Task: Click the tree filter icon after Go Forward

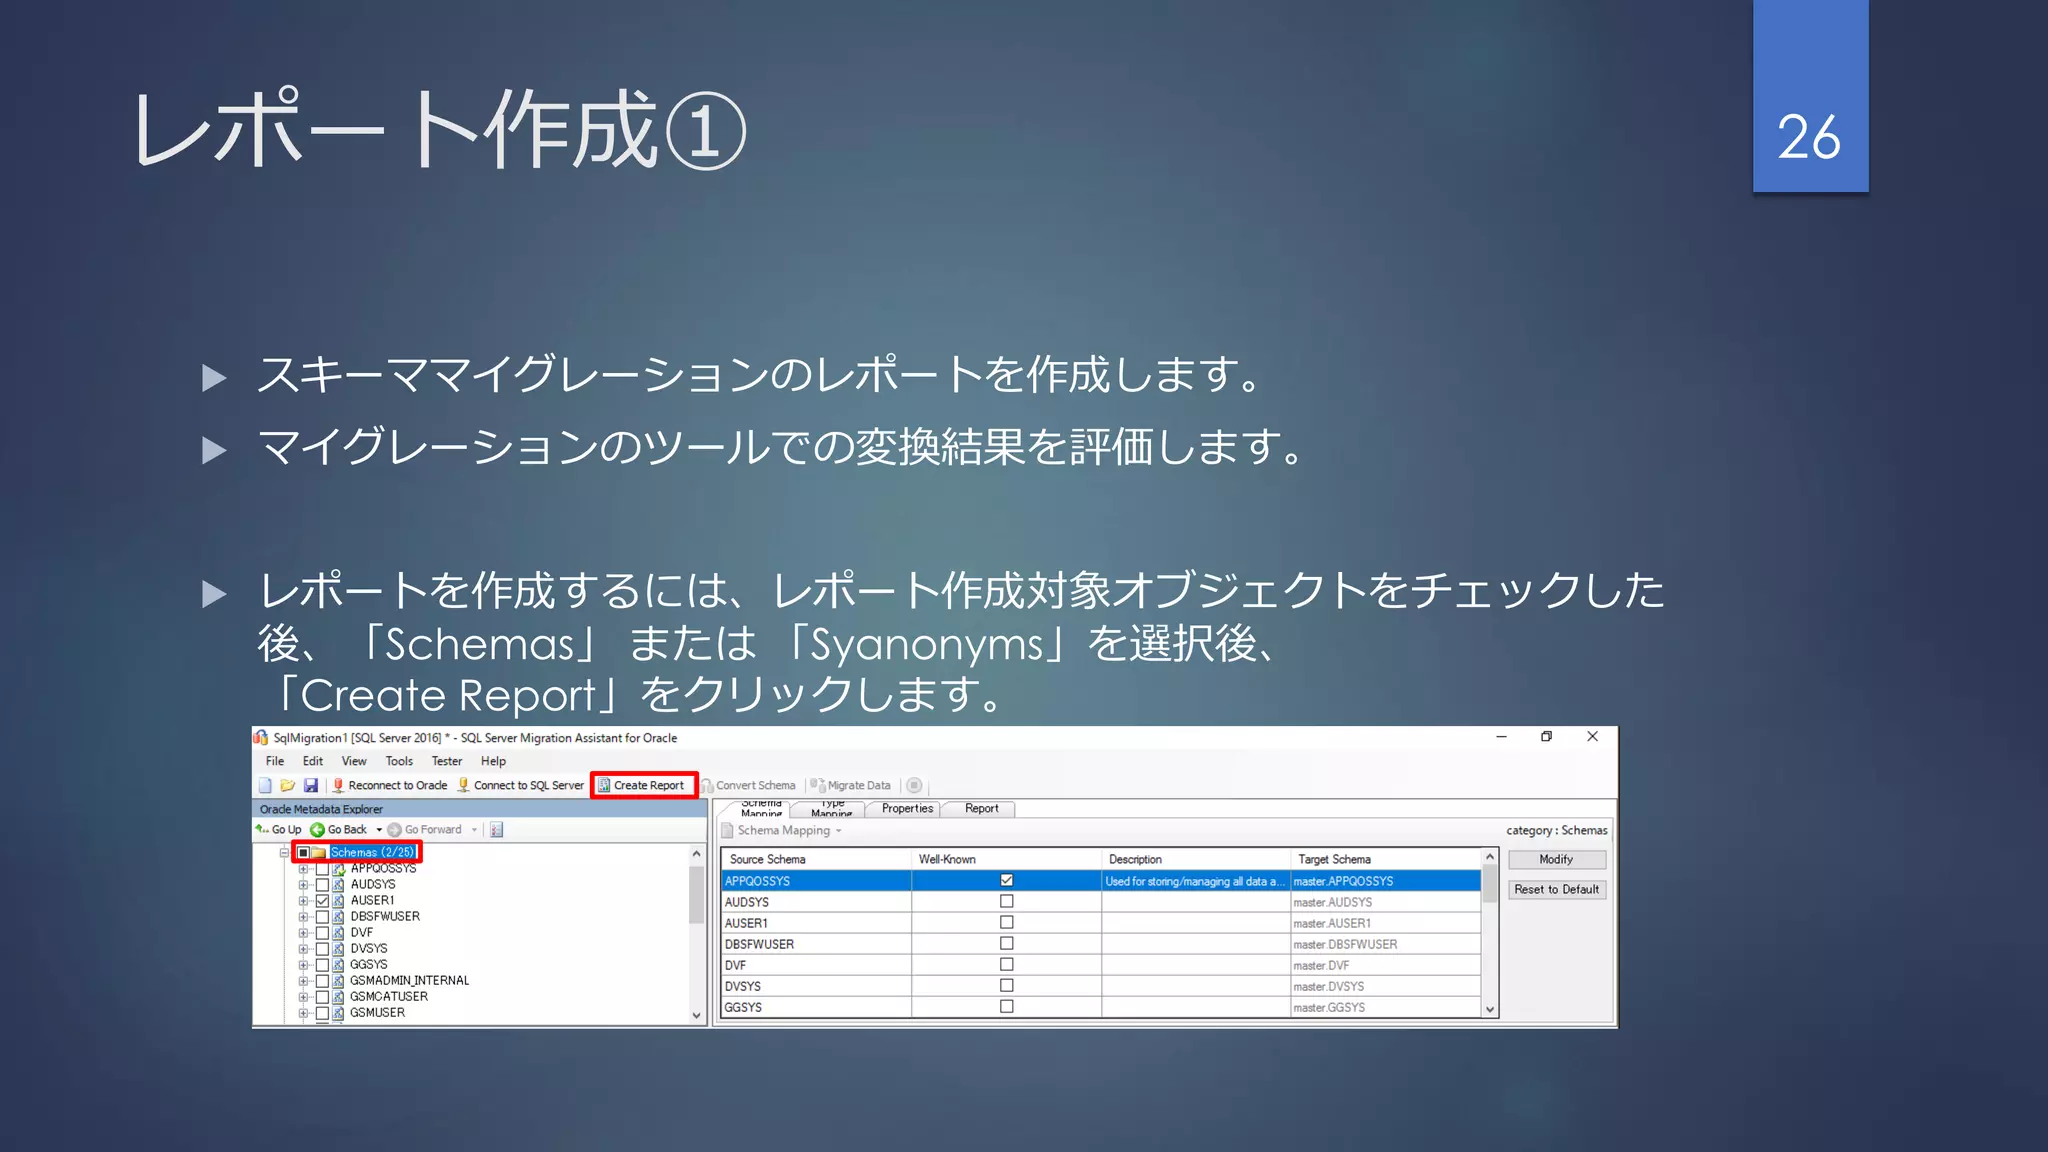Action: click(496, 829)
